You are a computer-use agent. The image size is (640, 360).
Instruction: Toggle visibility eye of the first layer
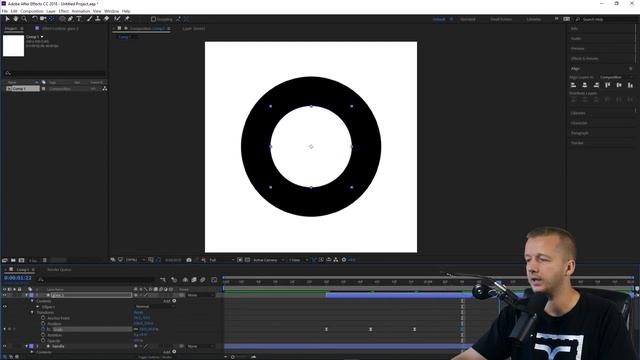(4, 295)
